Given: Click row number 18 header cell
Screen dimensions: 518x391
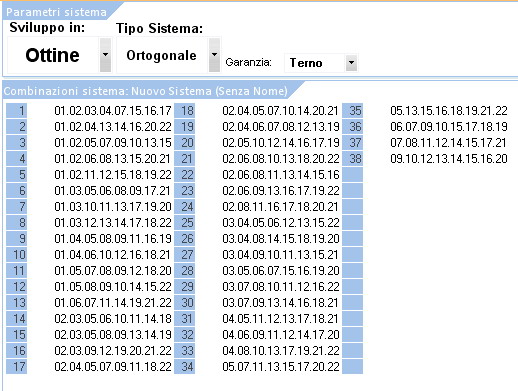Looking at the screenshot, I should (x=184, y=110).
